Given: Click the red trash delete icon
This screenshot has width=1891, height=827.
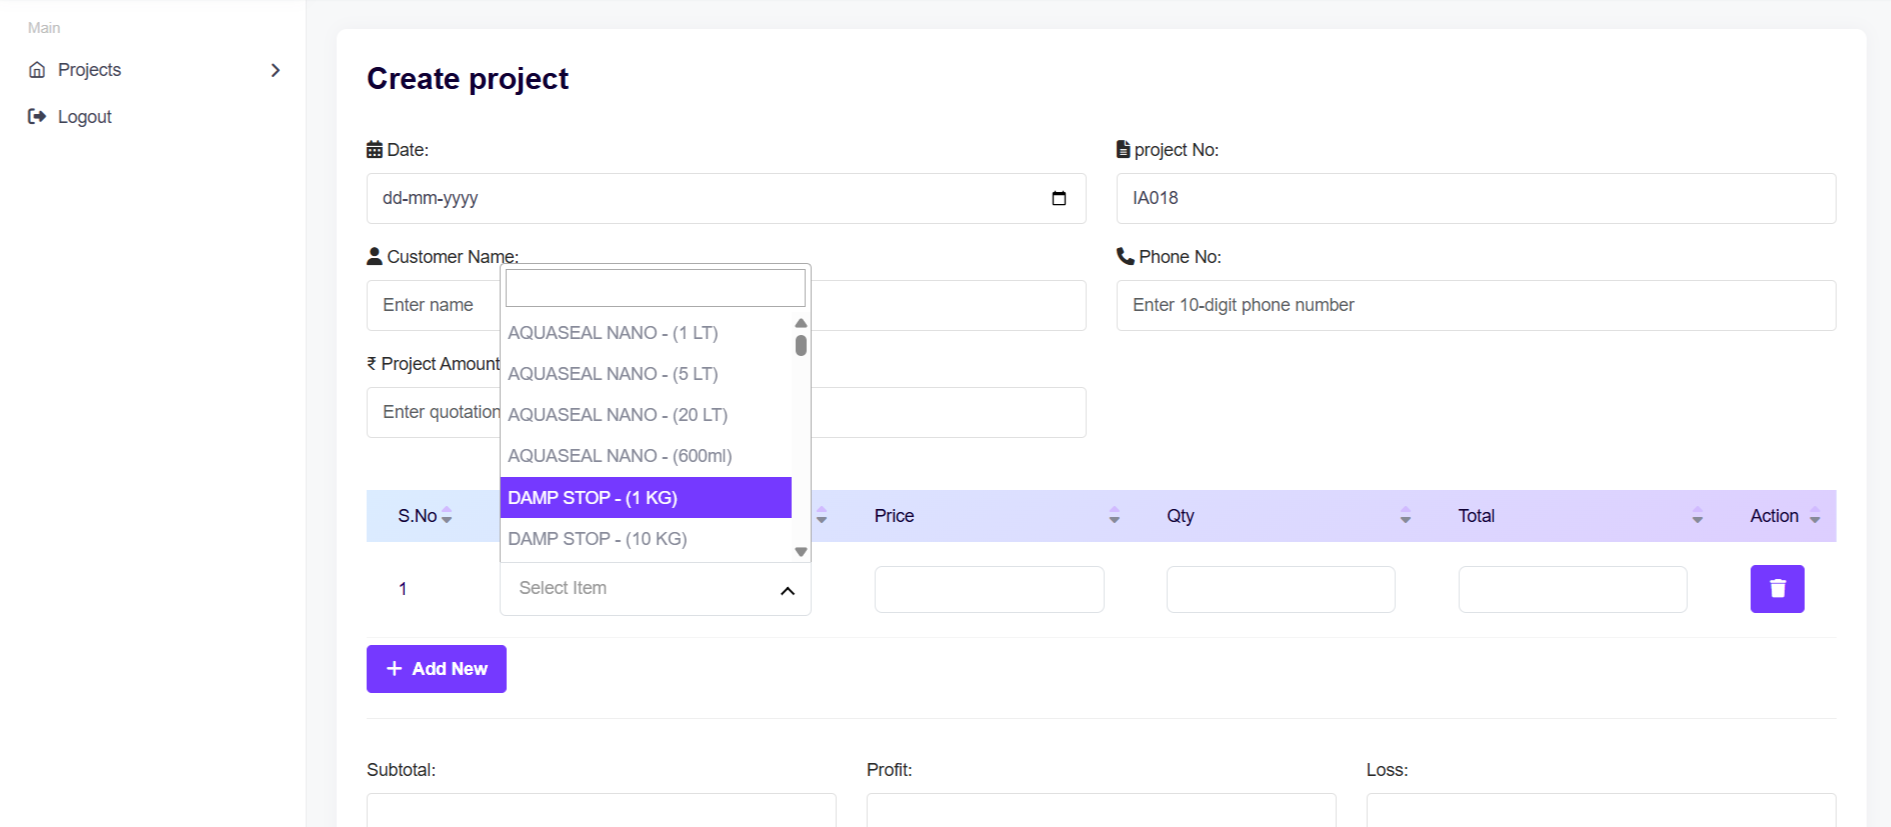Looking at the screenshot, I should 1777,589.
